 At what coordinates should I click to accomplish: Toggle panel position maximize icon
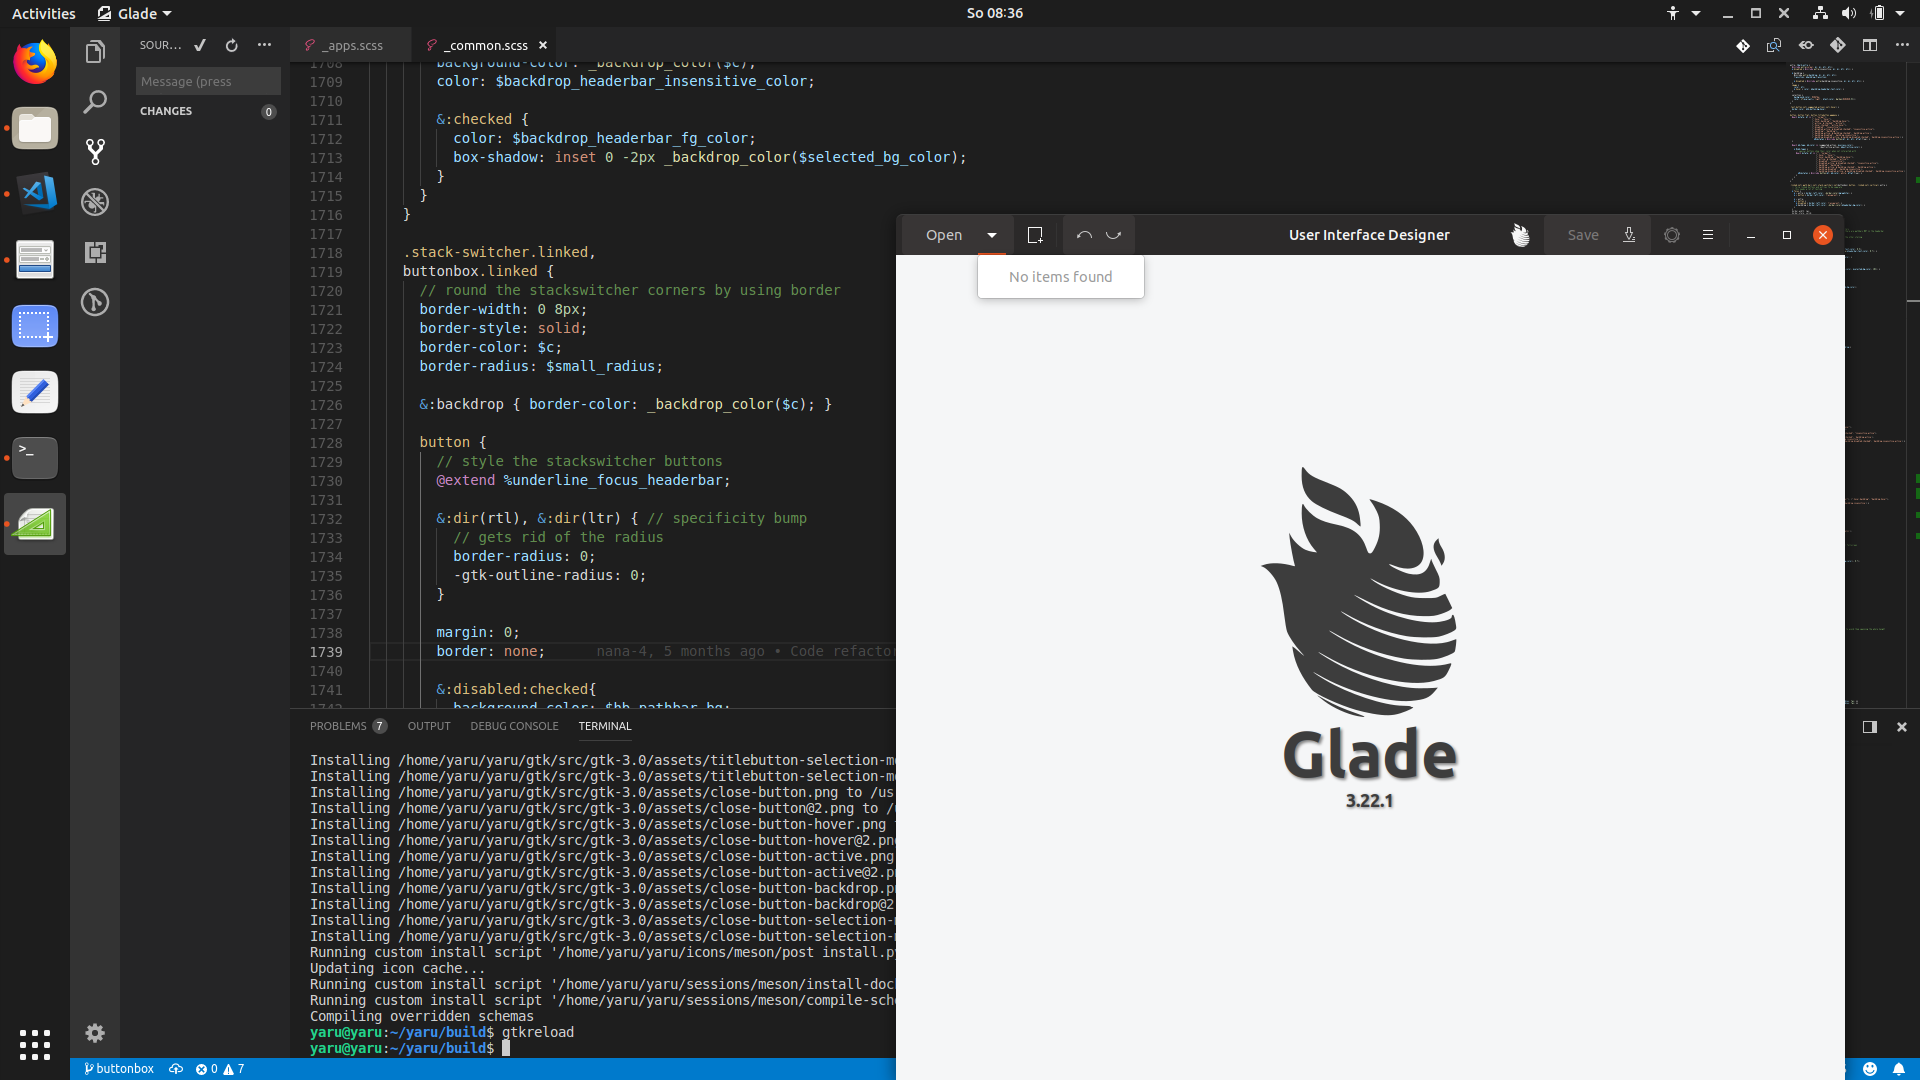coord(1870,727)
